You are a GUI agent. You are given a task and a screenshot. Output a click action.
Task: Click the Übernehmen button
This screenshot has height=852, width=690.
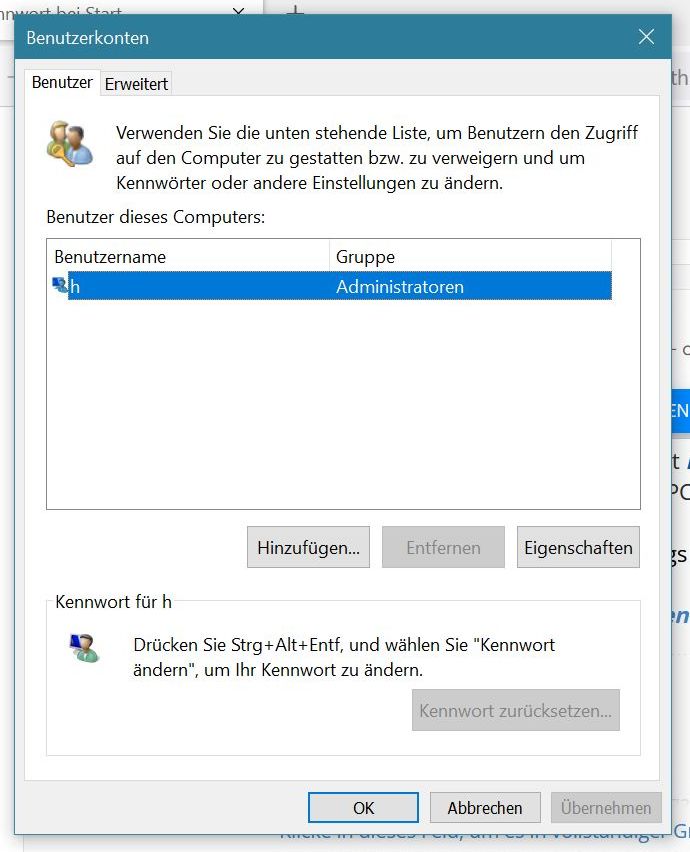pos(606,807)
